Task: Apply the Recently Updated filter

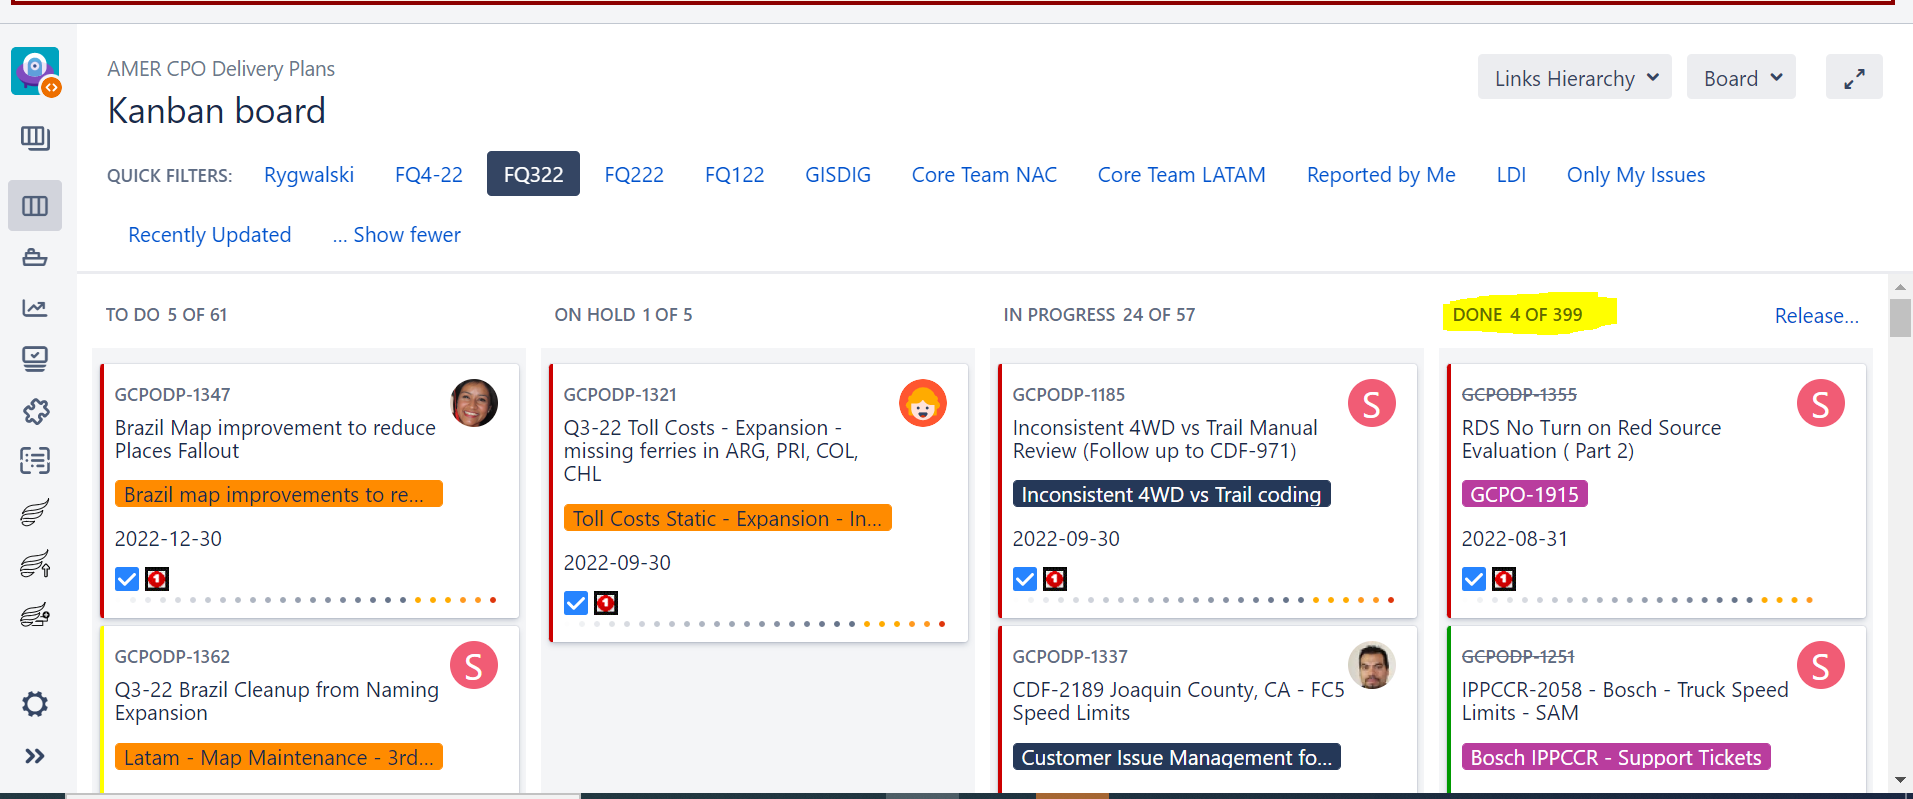Action: click(x=210, y=235)
